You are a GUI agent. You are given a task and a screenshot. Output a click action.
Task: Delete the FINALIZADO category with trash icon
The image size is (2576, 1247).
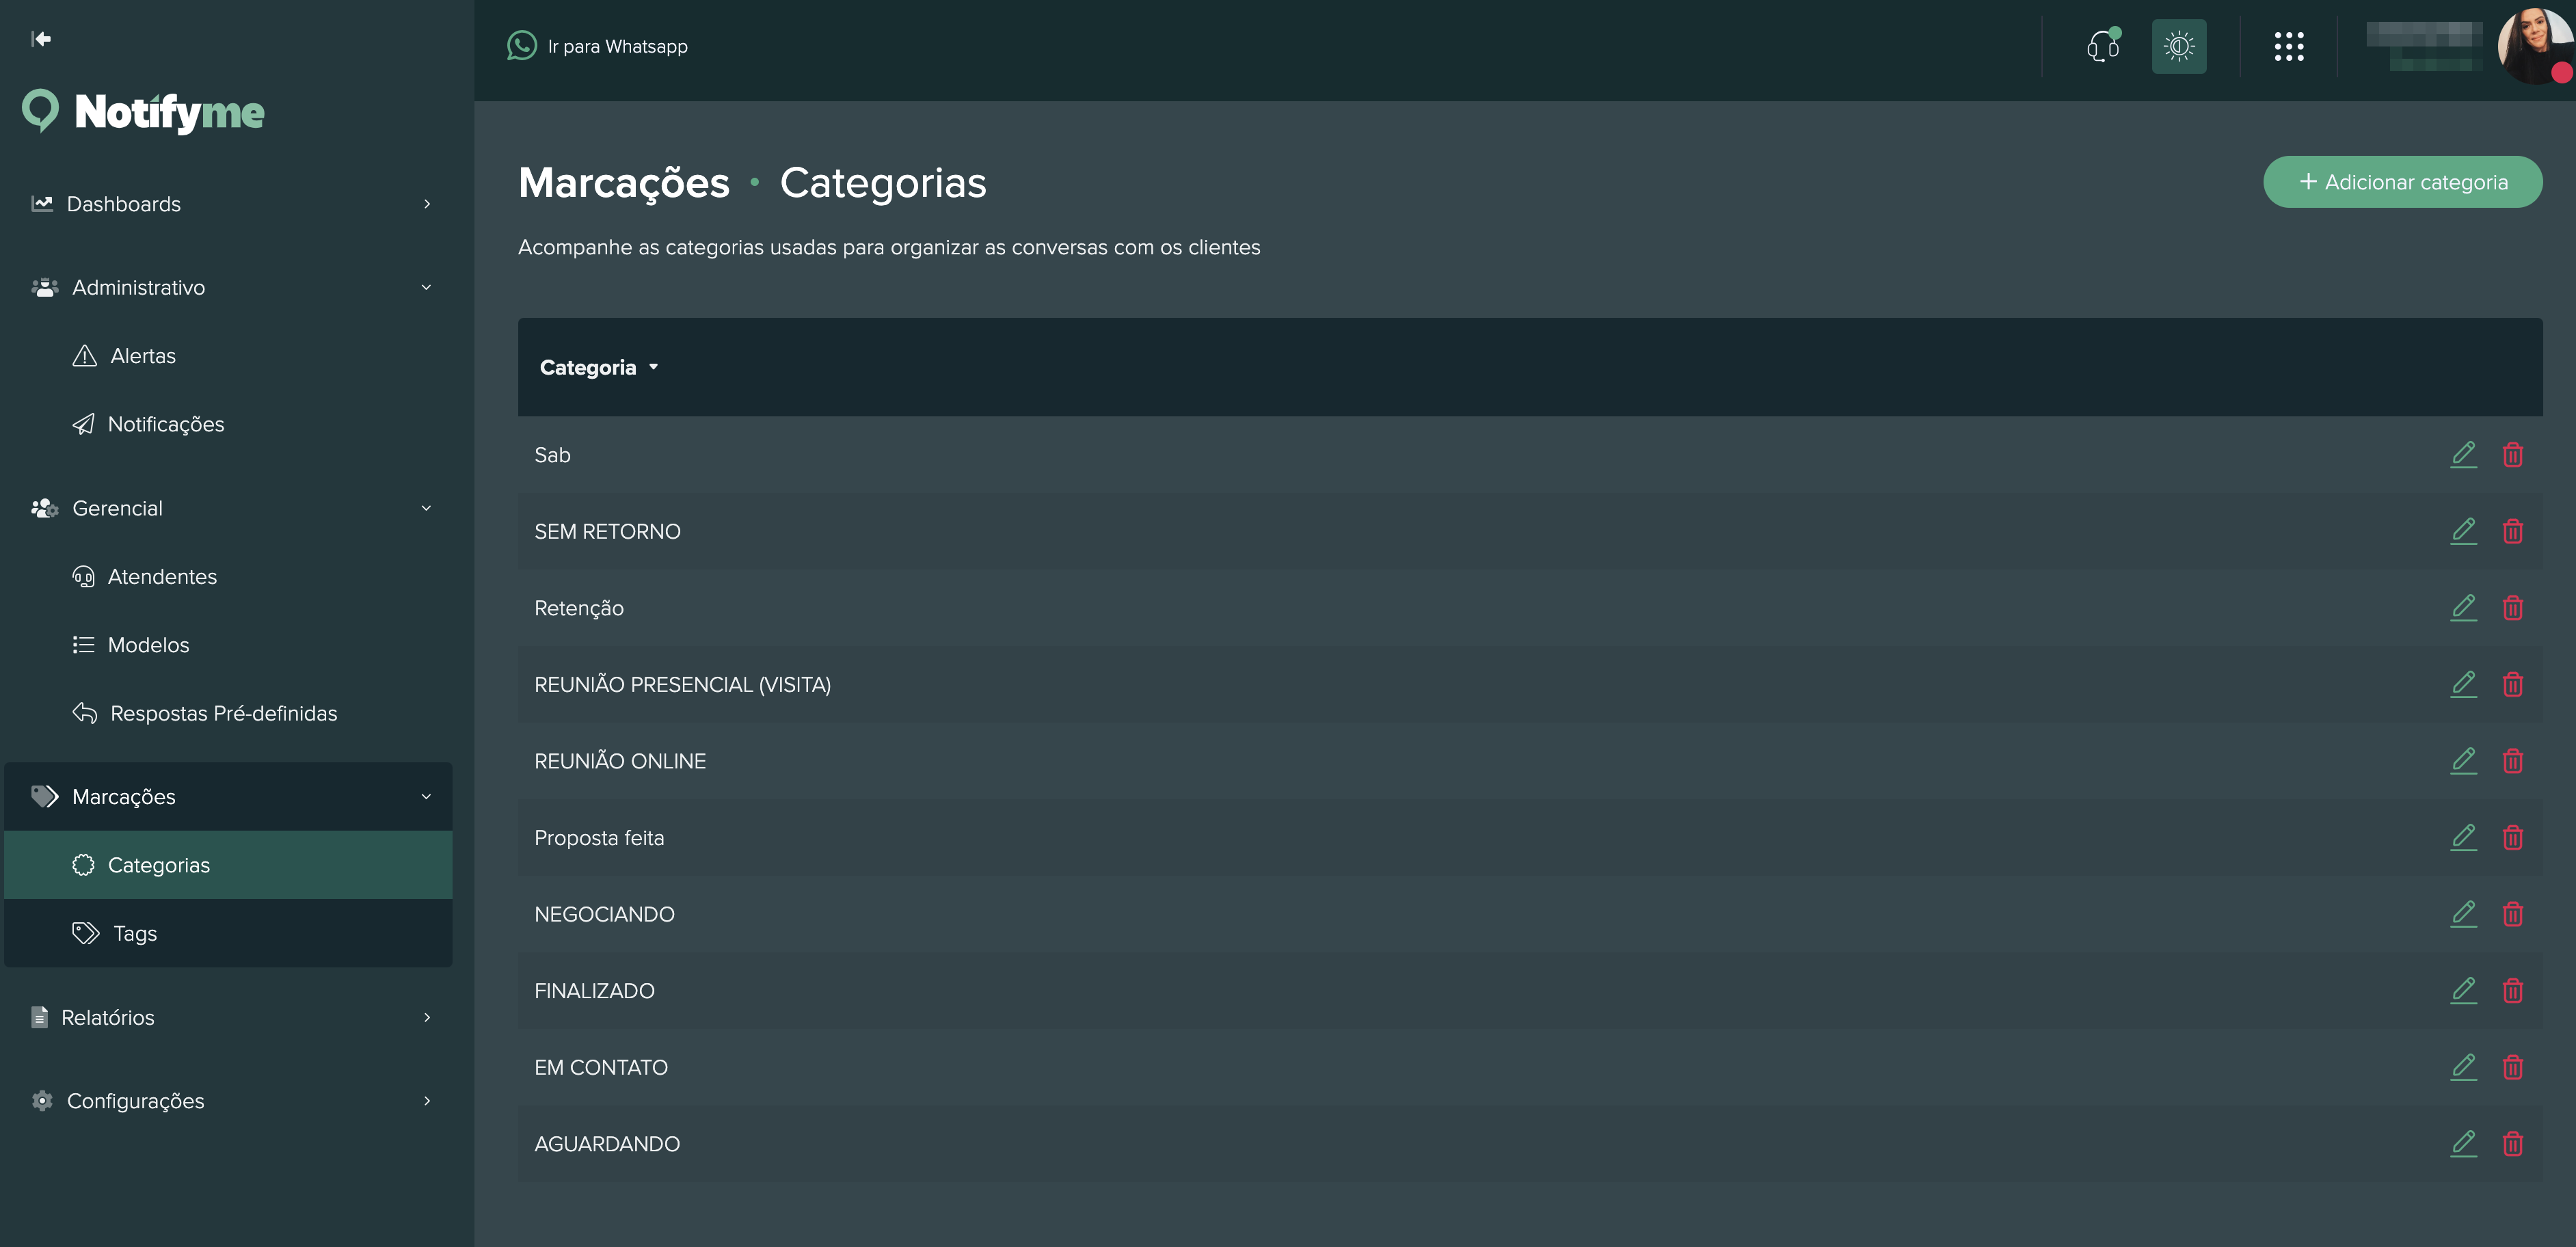point(2514,990)
